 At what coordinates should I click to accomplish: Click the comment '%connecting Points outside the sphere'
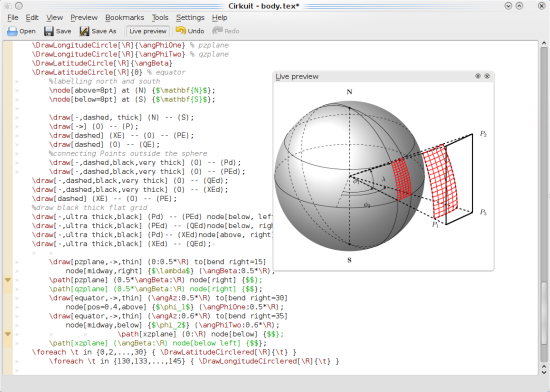128,154
